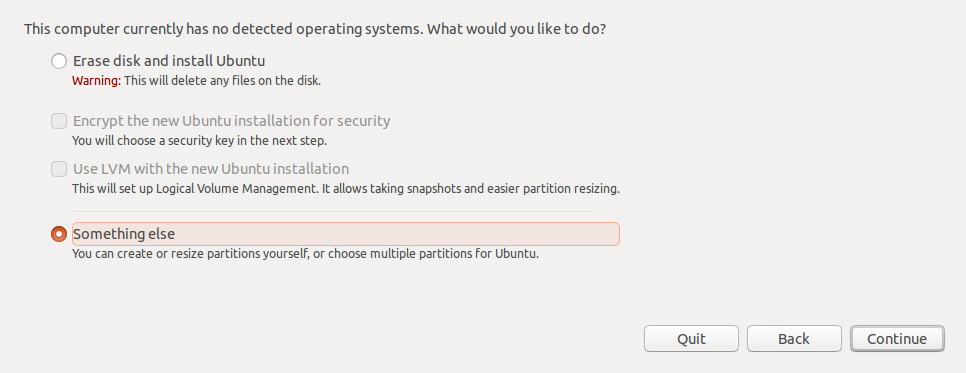Click the security key in next step description

pos(199,141)
